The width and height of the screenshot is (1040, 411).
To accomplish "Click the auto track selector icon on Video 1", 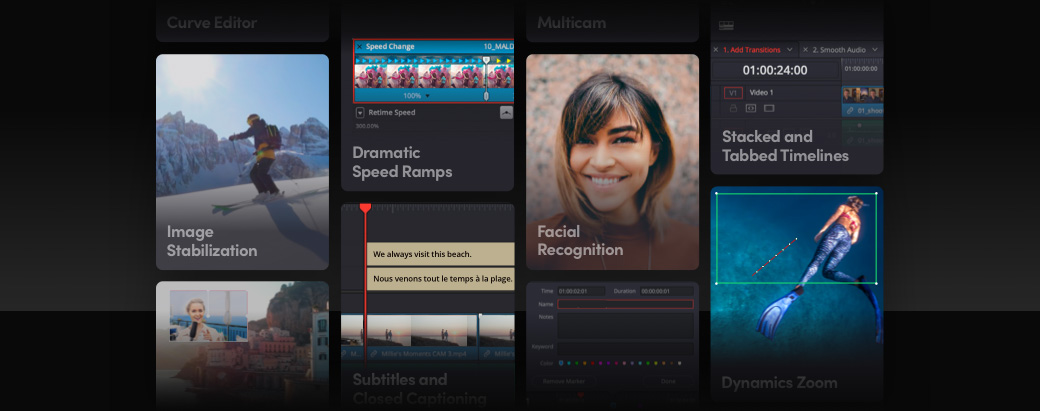I will [x=750, y=108].
